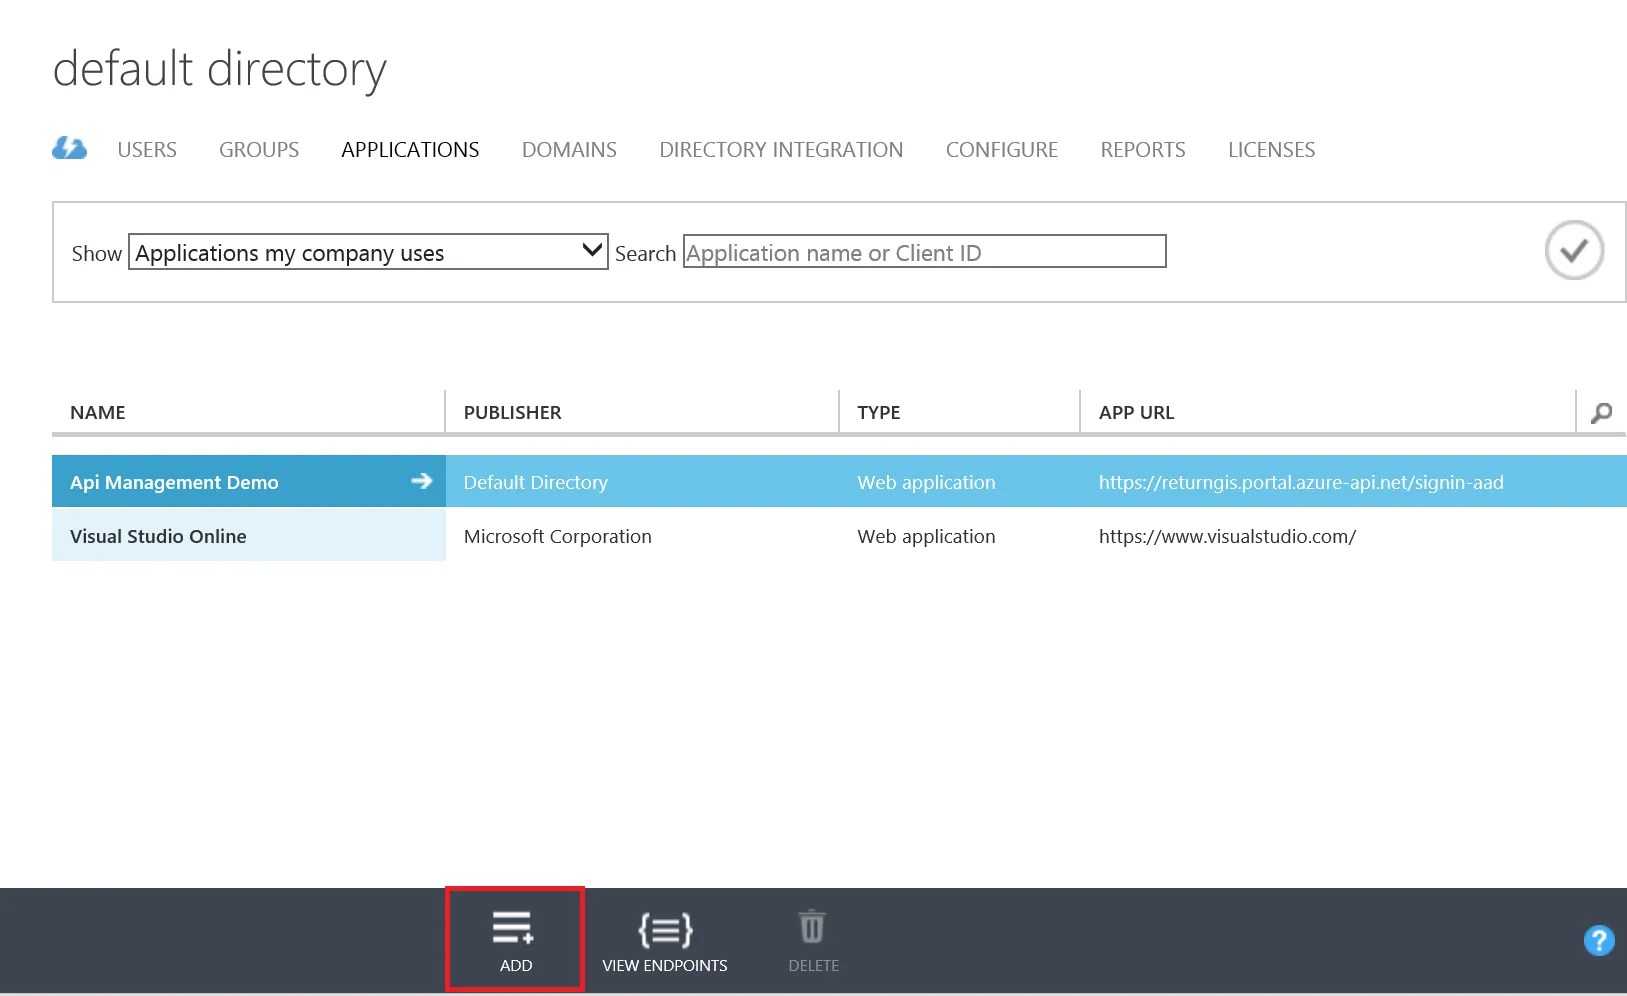Viewport: 1627px width, 996px height.
Task: Click the DELETE trash can icon
Action: click(812, 926)
